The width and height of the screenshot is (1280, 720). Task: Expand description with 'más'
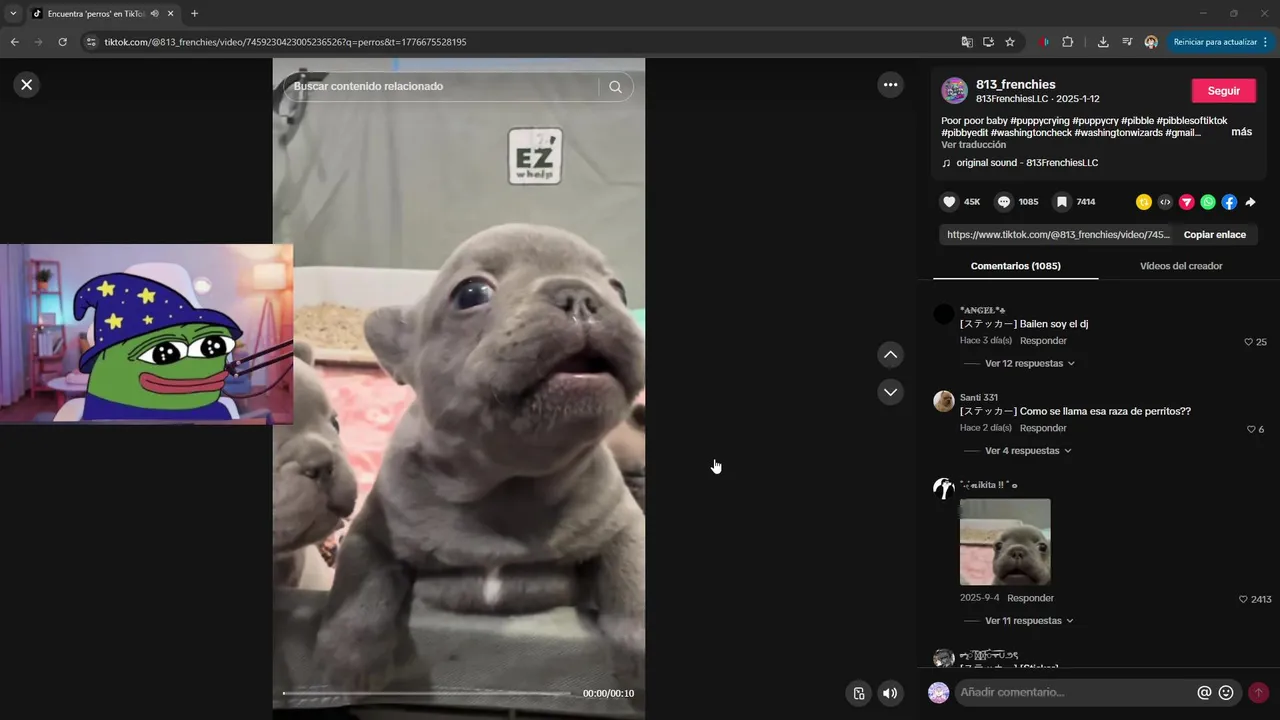(x=1241, y=132)
